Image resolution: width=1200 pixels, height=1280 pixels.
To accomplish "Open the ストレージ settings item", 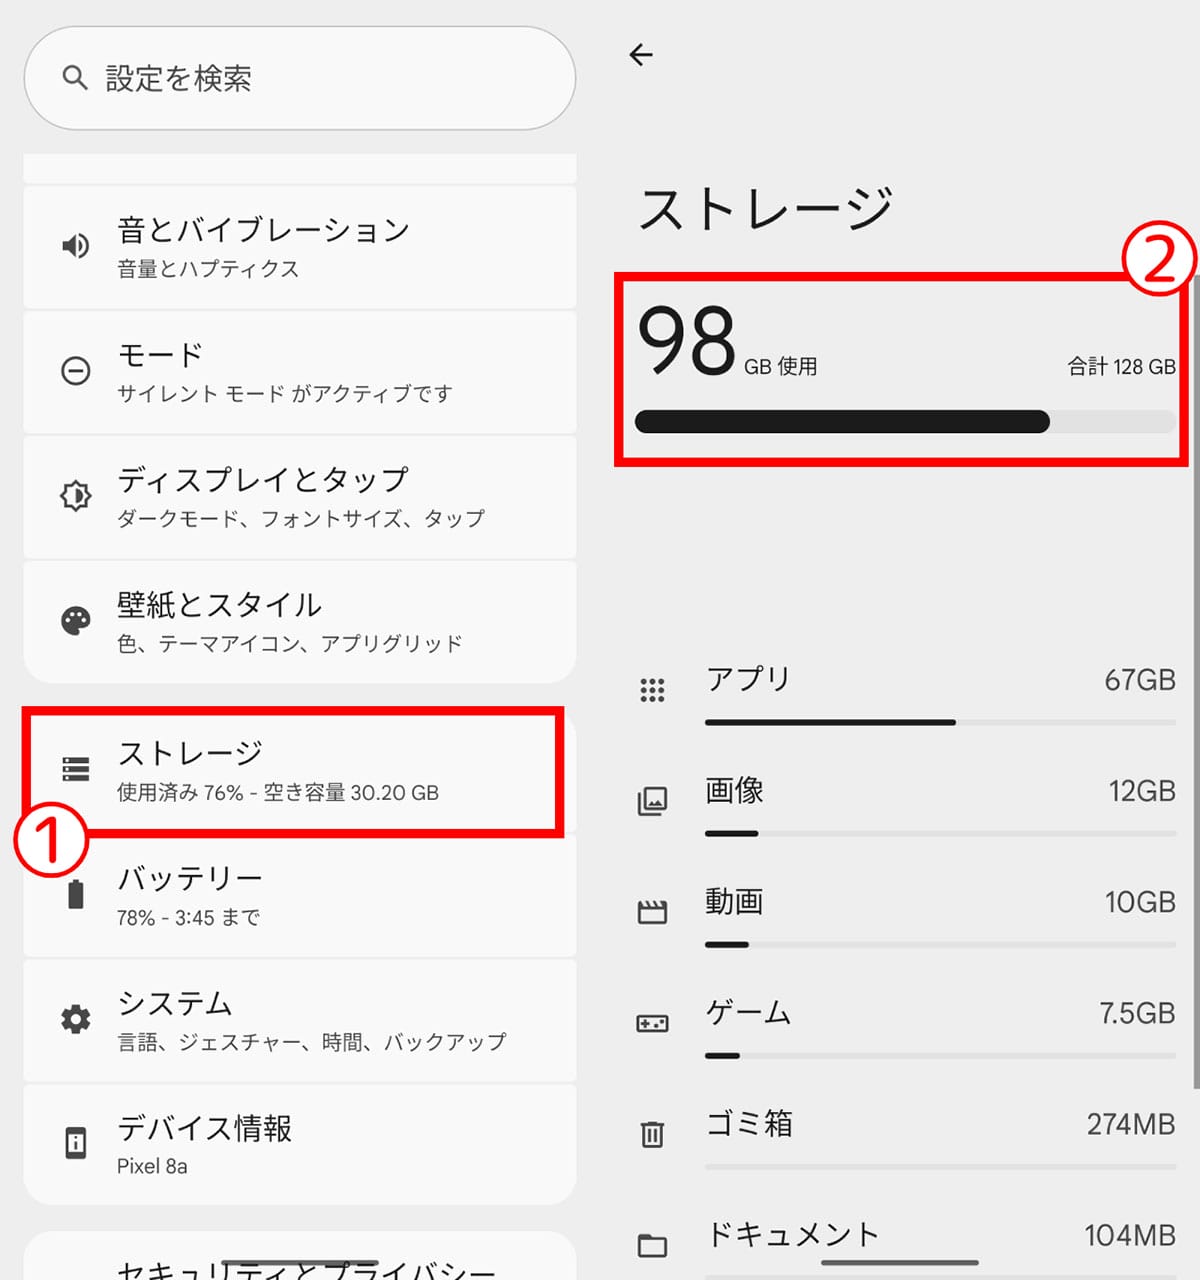I will click(x=292, y=771).
